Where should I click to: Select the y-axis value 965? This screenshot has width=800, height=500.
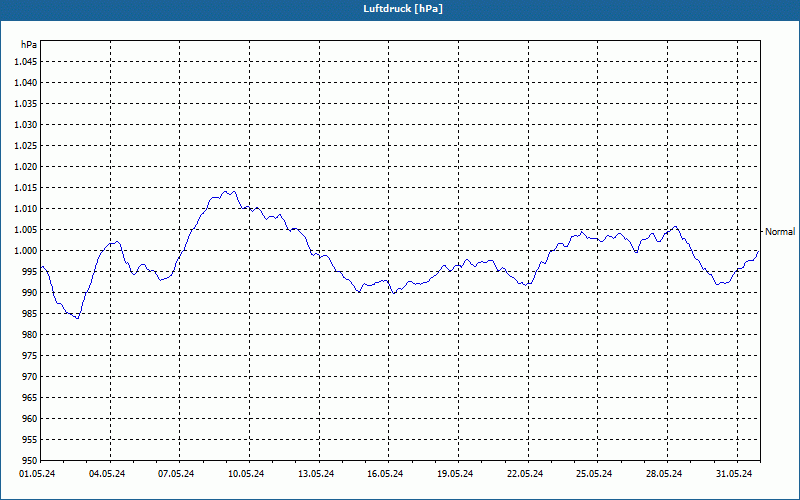click(30, 397)
